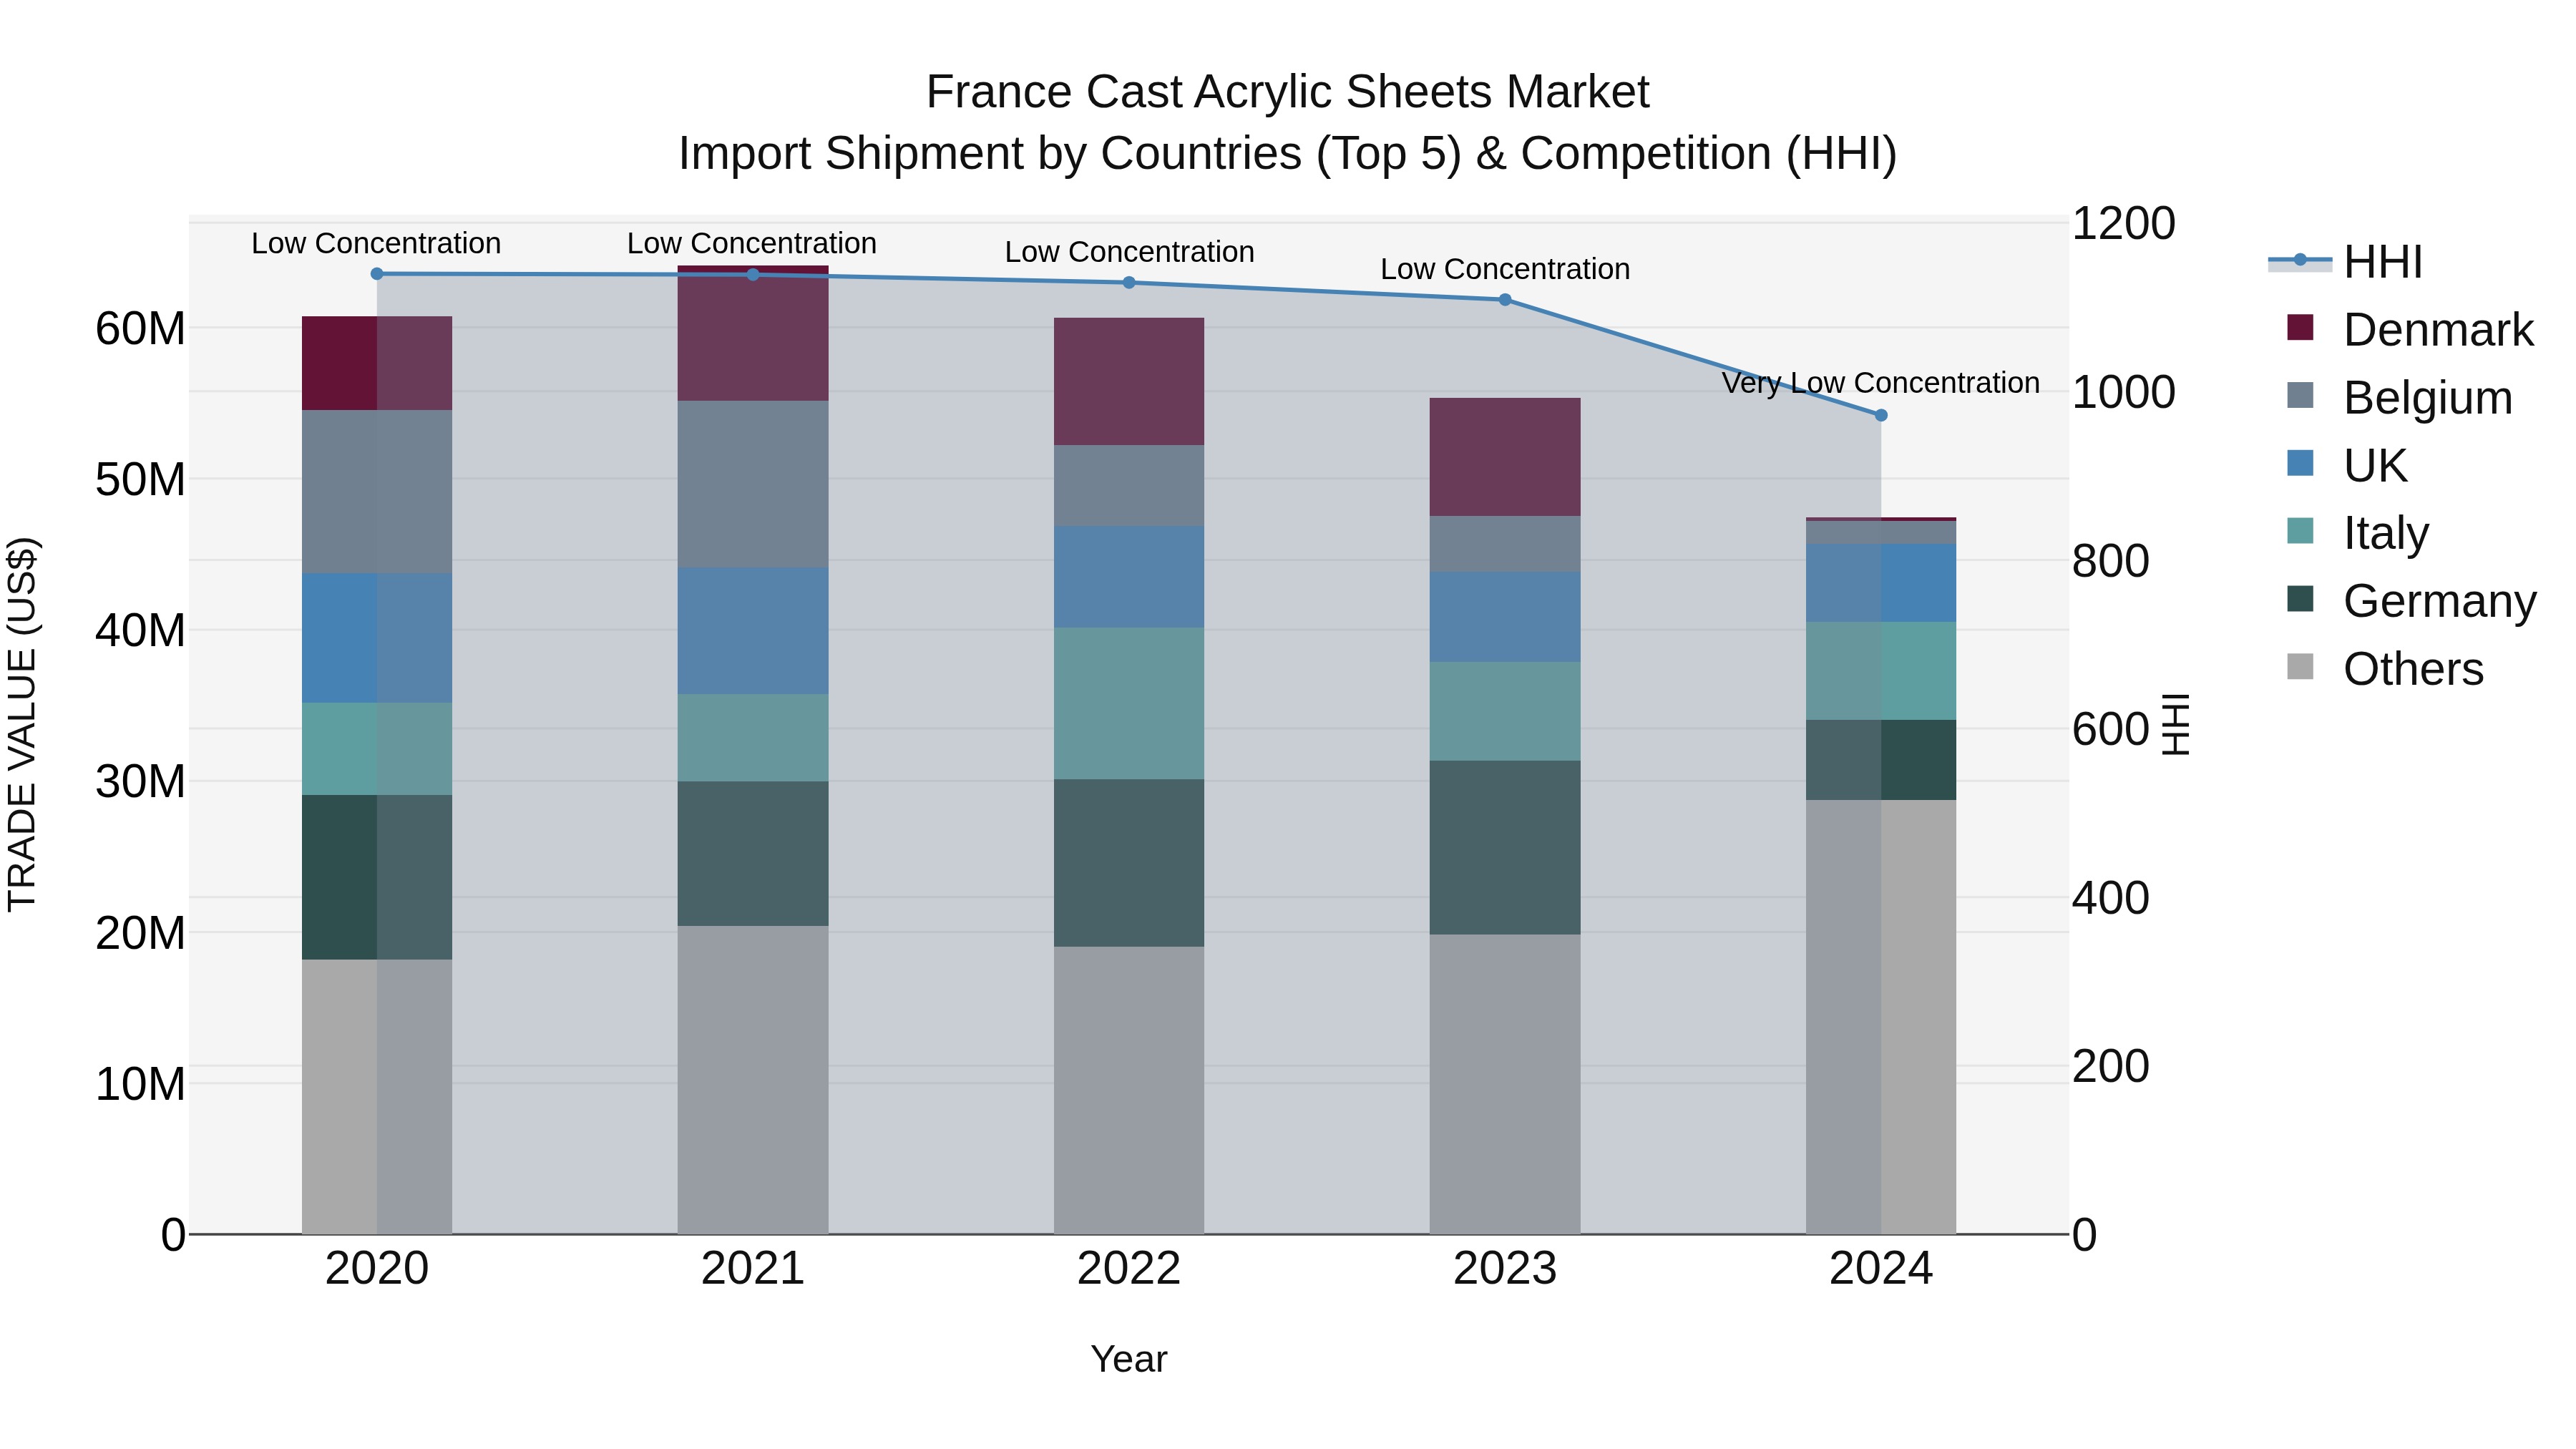Select the Germany segment of 2020 bar

[x=377, y=878]
